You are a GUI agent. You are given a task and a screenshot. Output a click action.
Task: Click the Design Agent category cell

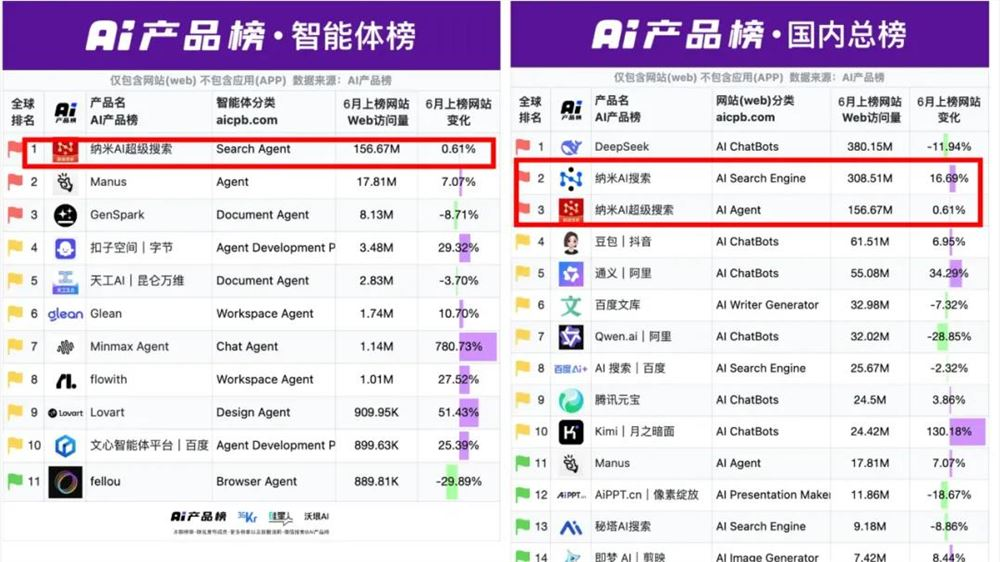point(253,413)
